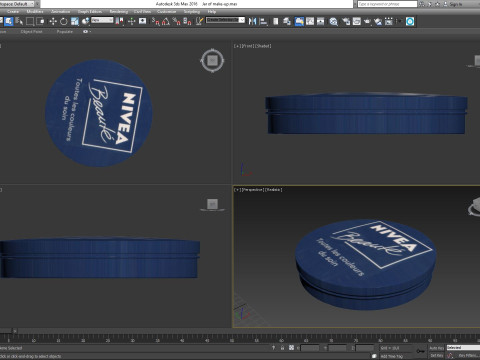Screen dimensions: 480x360
Task: Switch to Populate ribbon tab
Action: 65,32
